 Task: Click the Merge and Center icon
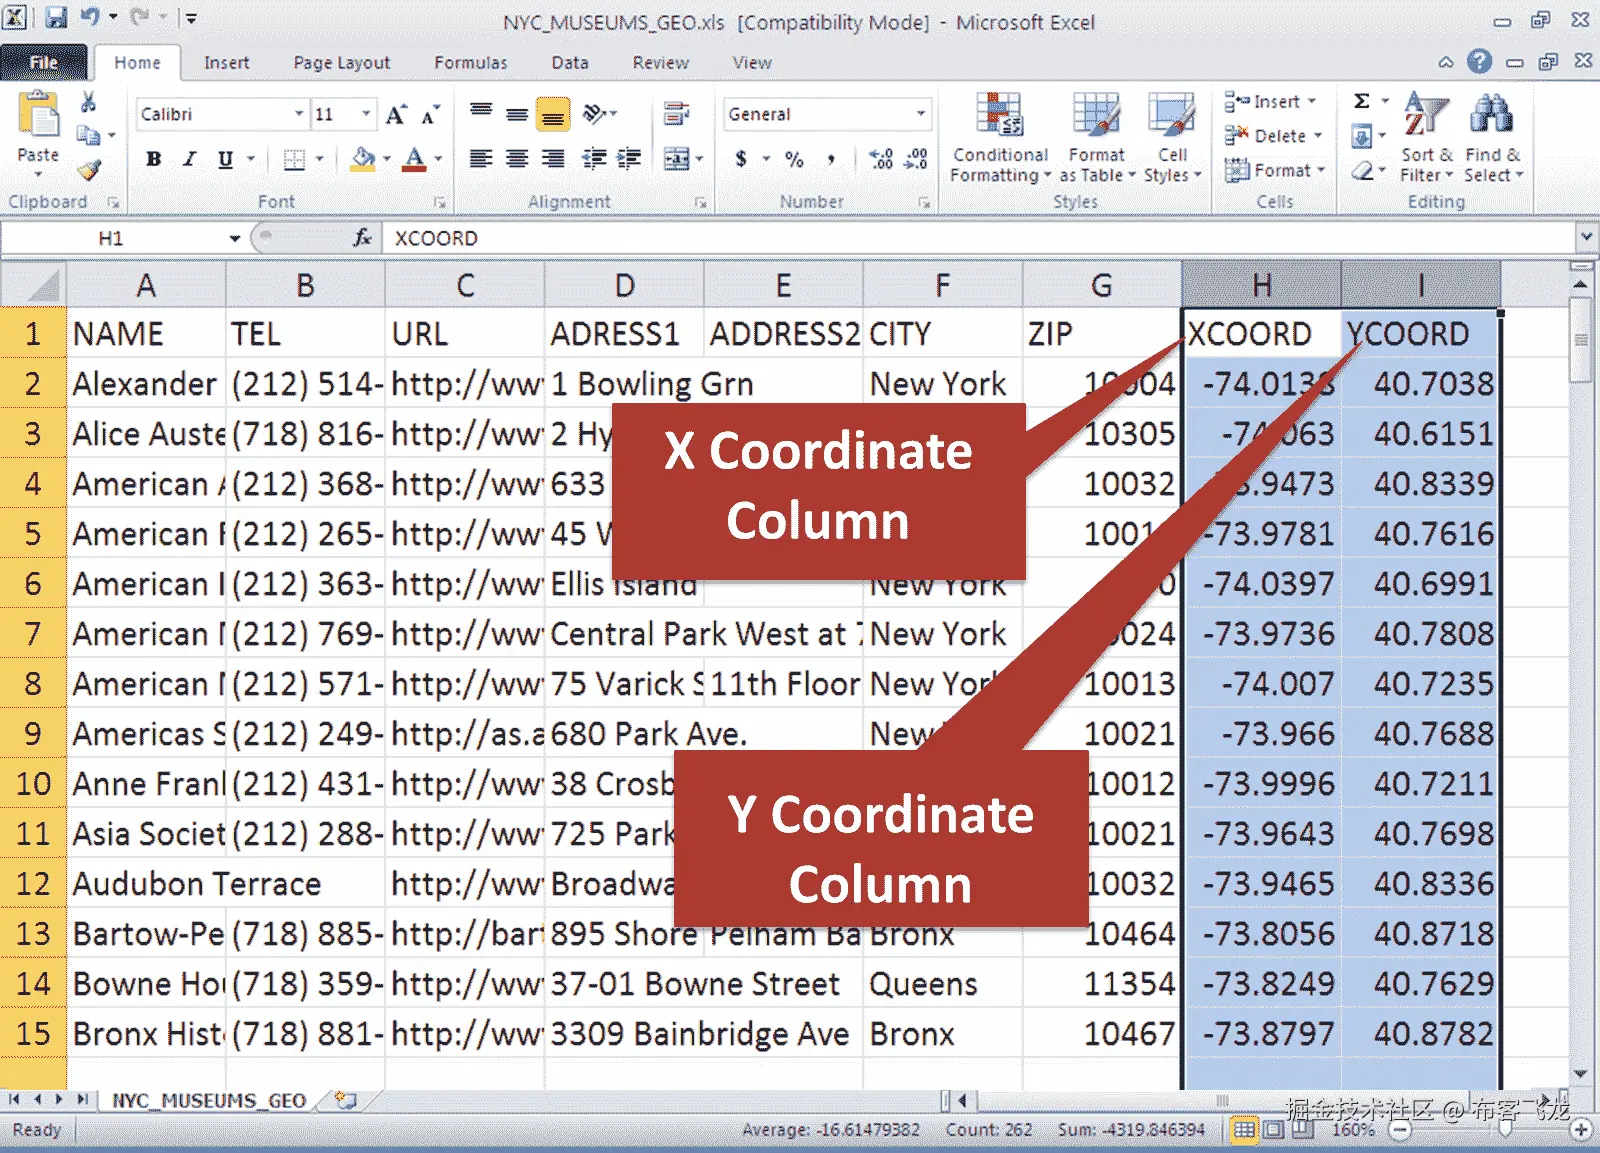677,159
